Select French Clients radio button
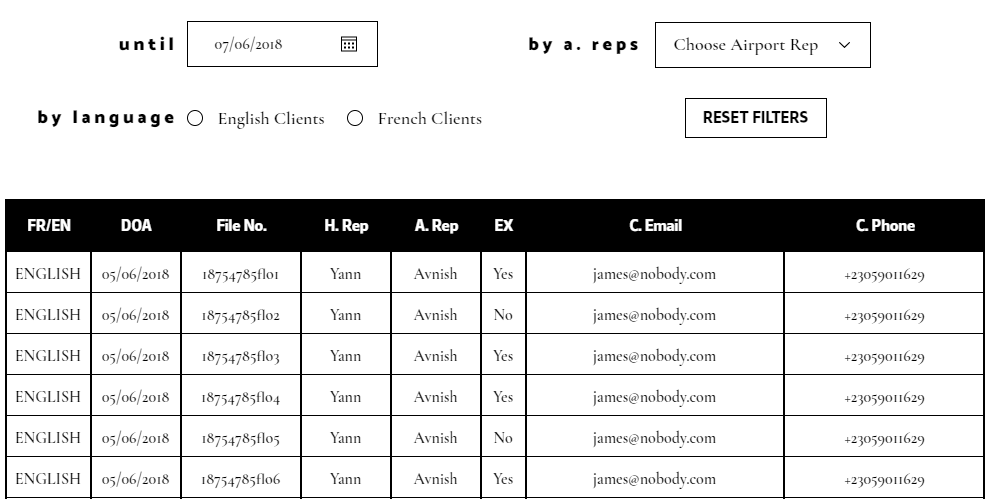Image resolution: width=993 pixels, height=499 pixels. point(355,118)
